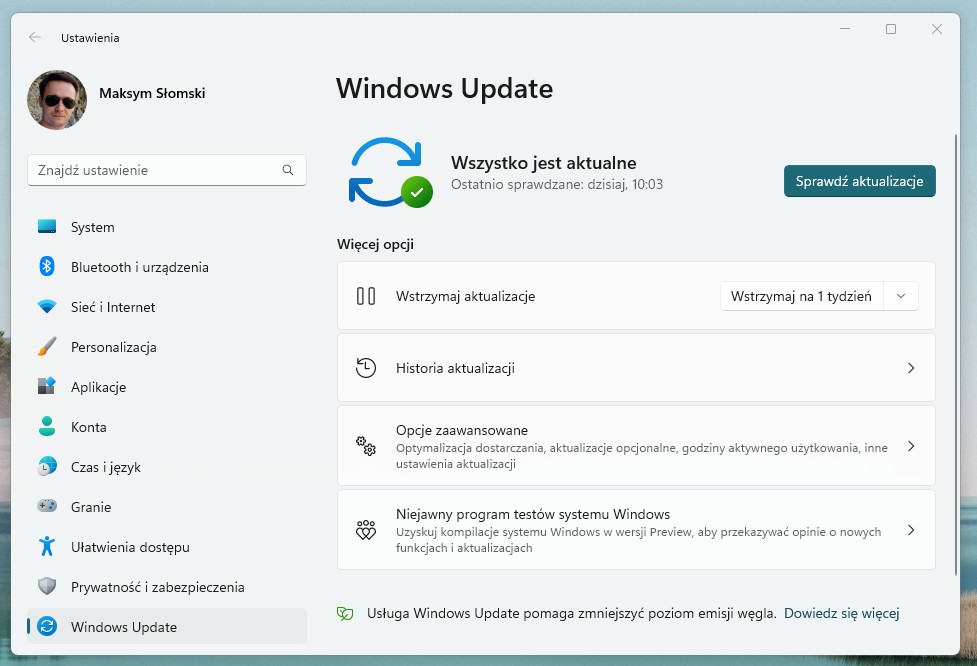Open the Dowiedz się więcej link
977x666 pixels.
click(841, 613)
